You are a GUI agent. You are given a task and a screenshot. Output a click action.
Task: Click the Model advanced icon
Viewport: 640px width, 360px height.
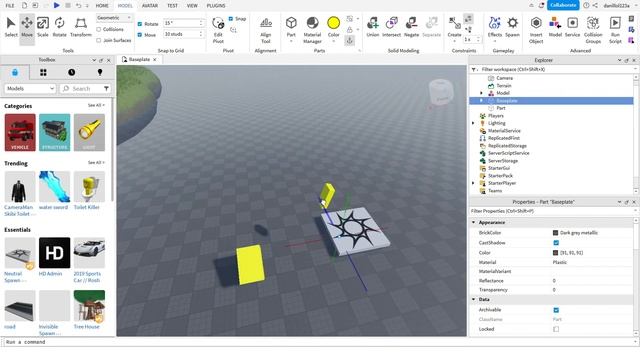[555, 27]
